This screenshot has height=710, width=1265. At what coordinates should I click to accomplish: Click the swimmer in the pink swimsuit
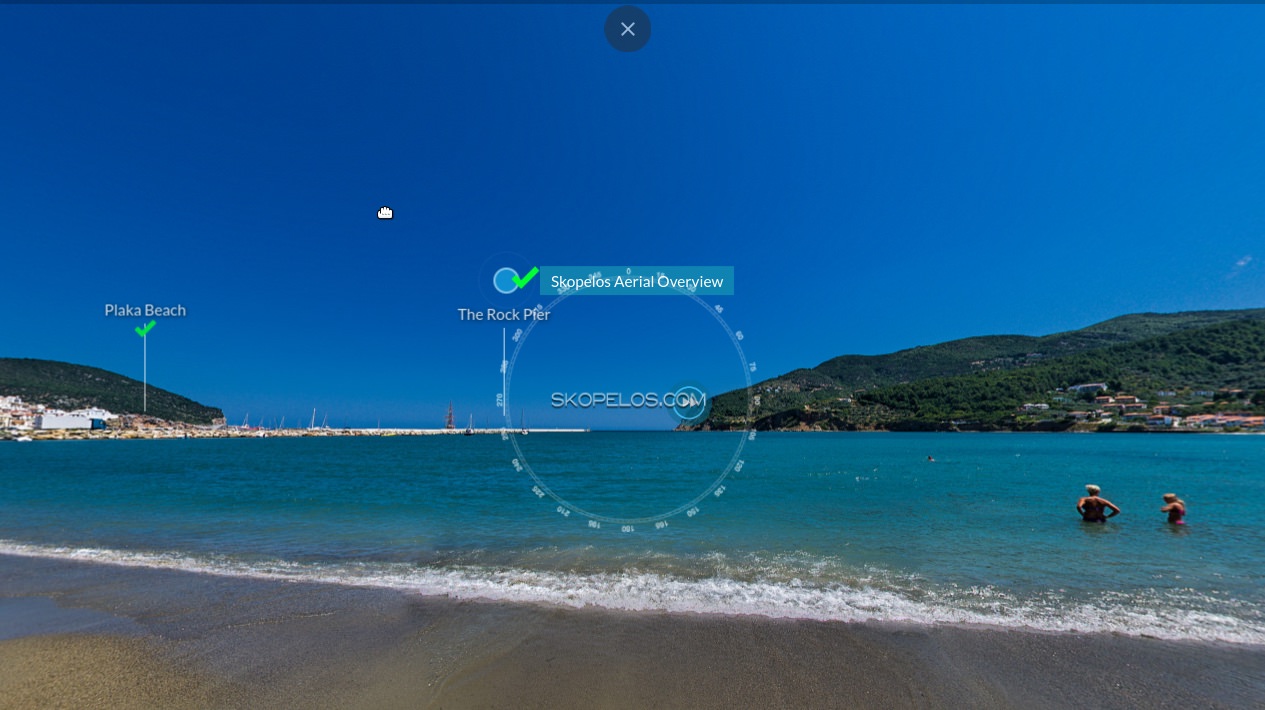pyautogui.click(x=1174, y=509)
